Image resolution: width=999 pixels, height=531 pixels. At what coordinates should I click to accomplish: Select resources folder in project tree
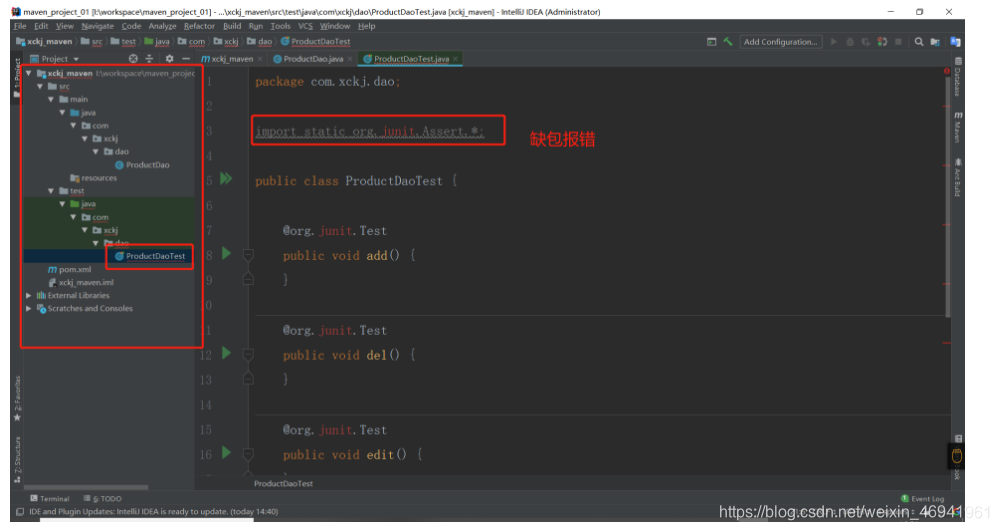(x=94, y=178)
